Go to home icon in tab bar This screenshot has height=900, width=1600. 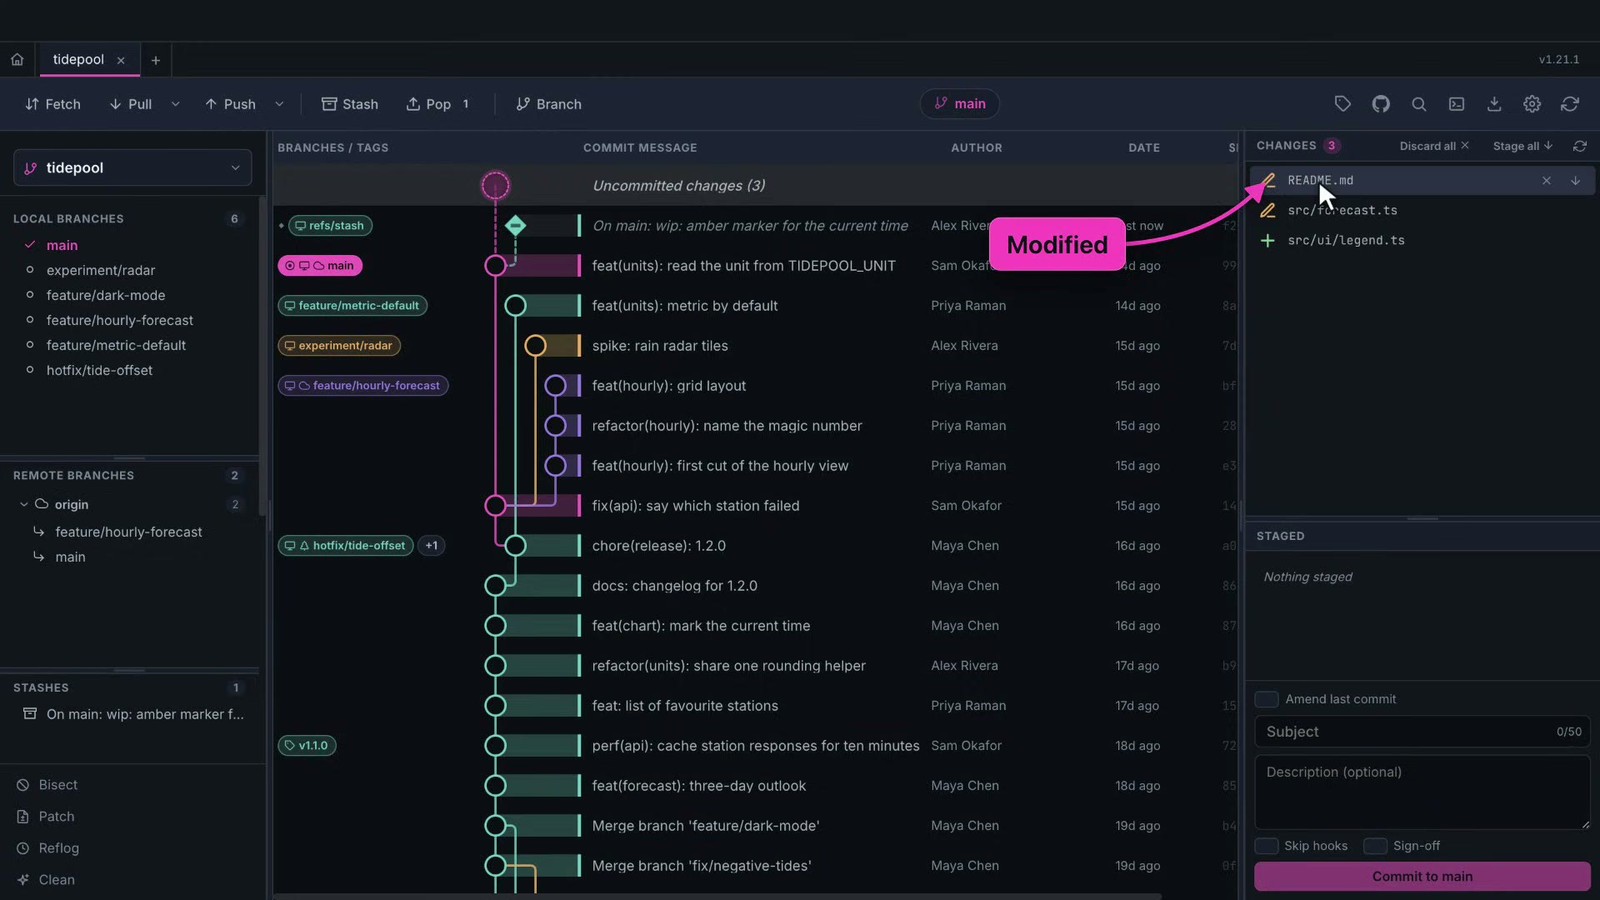[17, 60]
